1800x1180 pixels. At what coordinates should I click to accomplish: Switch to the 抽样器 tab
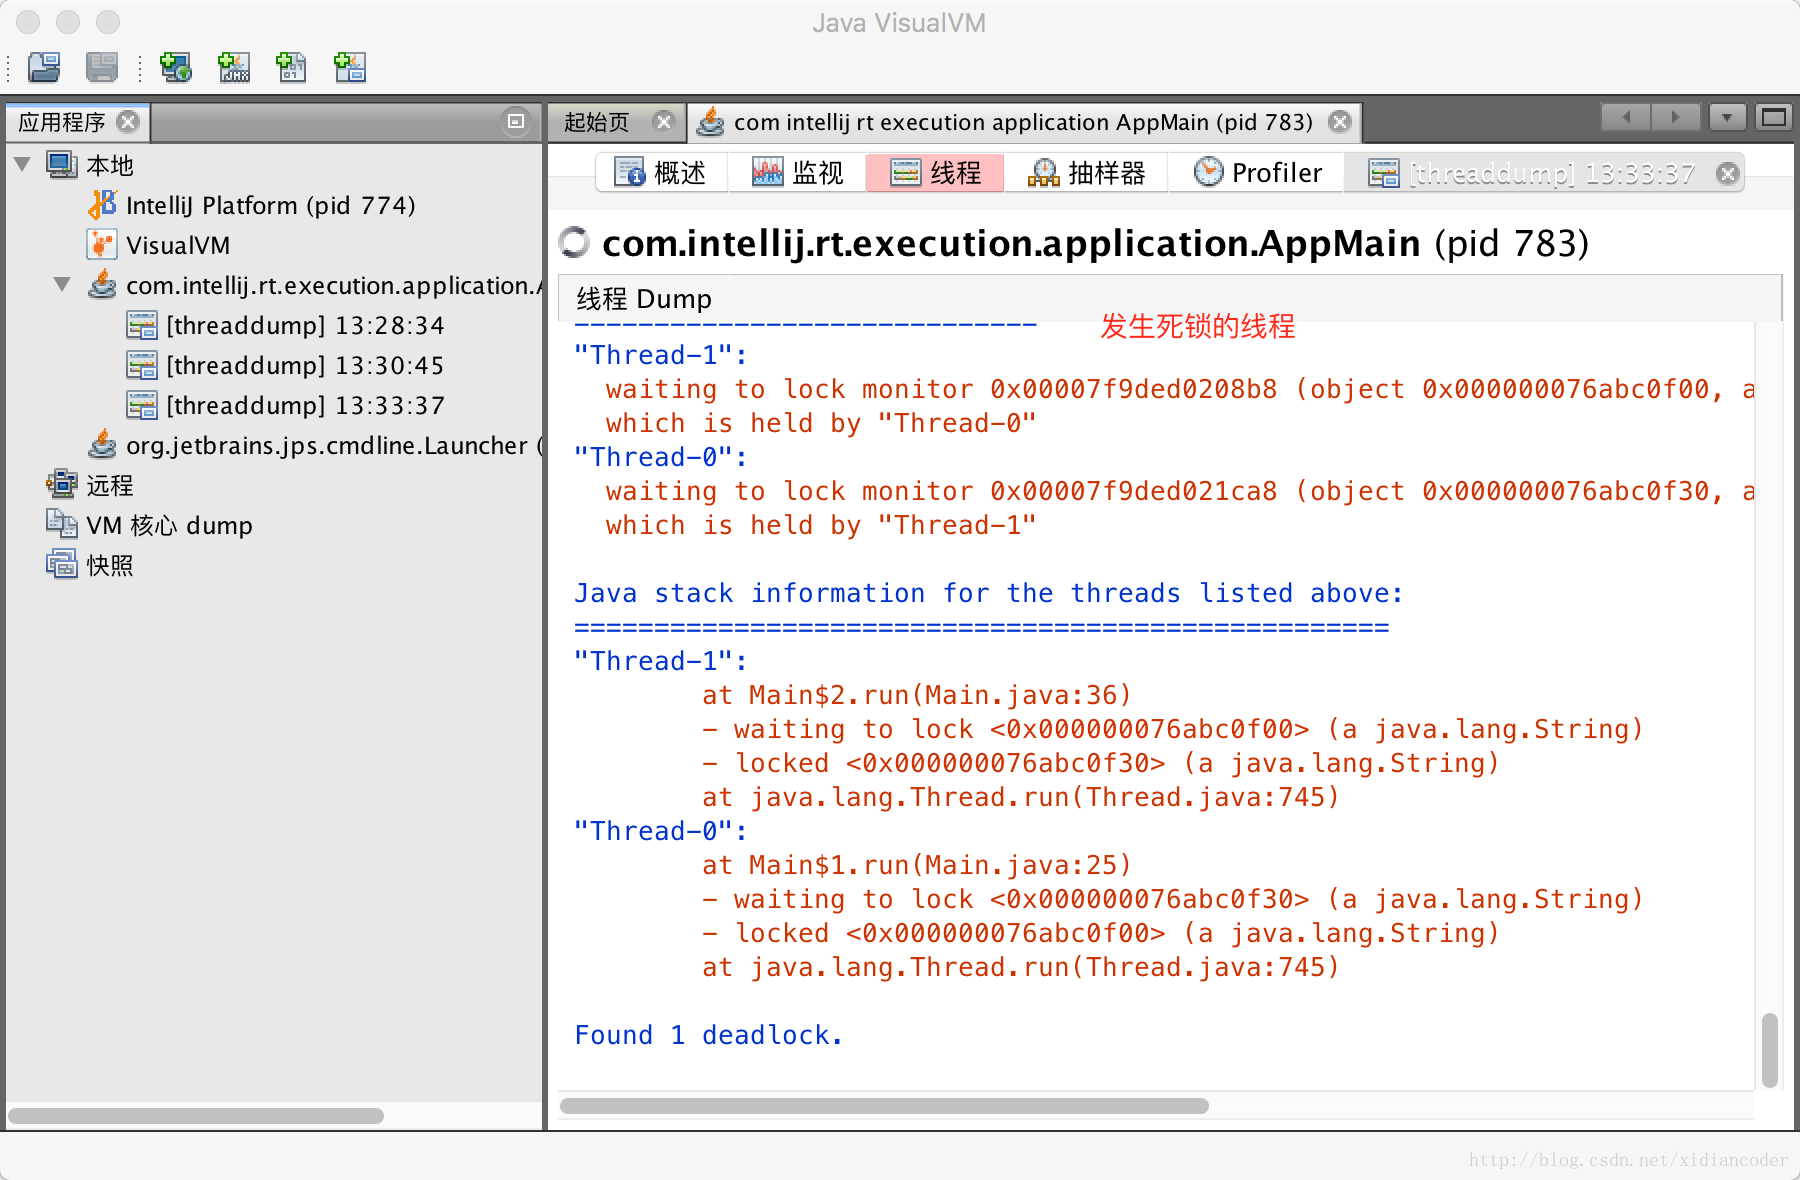[1086, 173]
